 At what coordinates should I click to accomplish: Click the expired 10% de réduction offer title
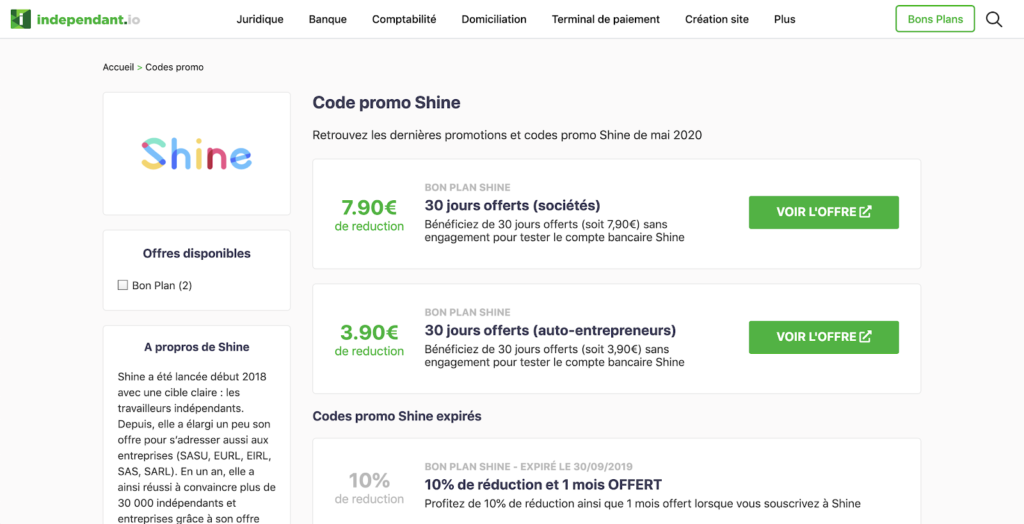pyautogui.click(x=543, y=484)
